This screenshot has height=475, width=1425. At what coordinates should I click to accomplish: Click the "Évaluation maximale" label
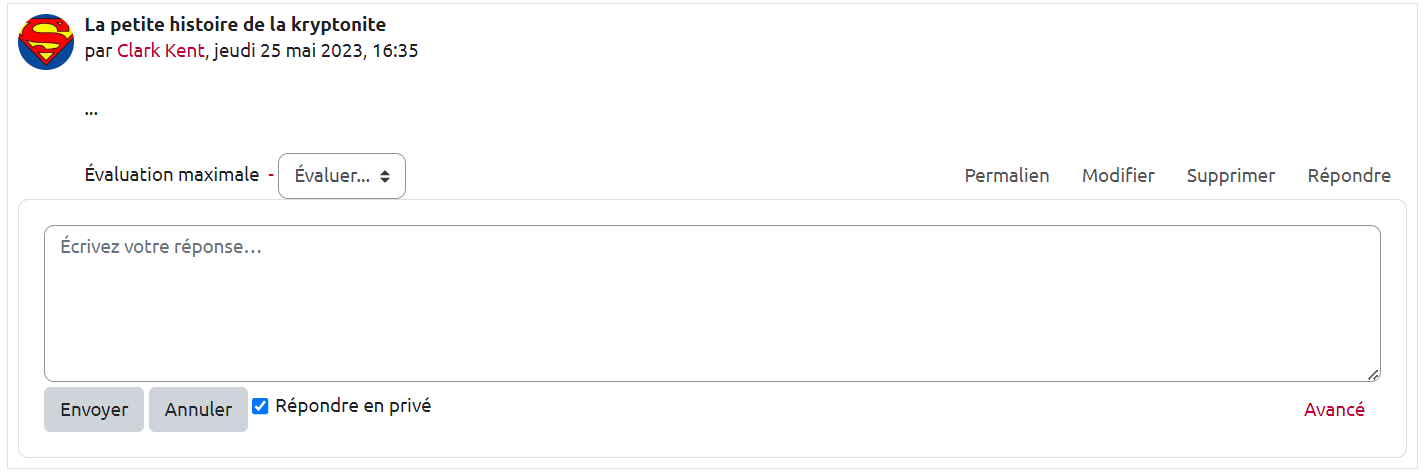pyautogui.click(x=172, y=175)
